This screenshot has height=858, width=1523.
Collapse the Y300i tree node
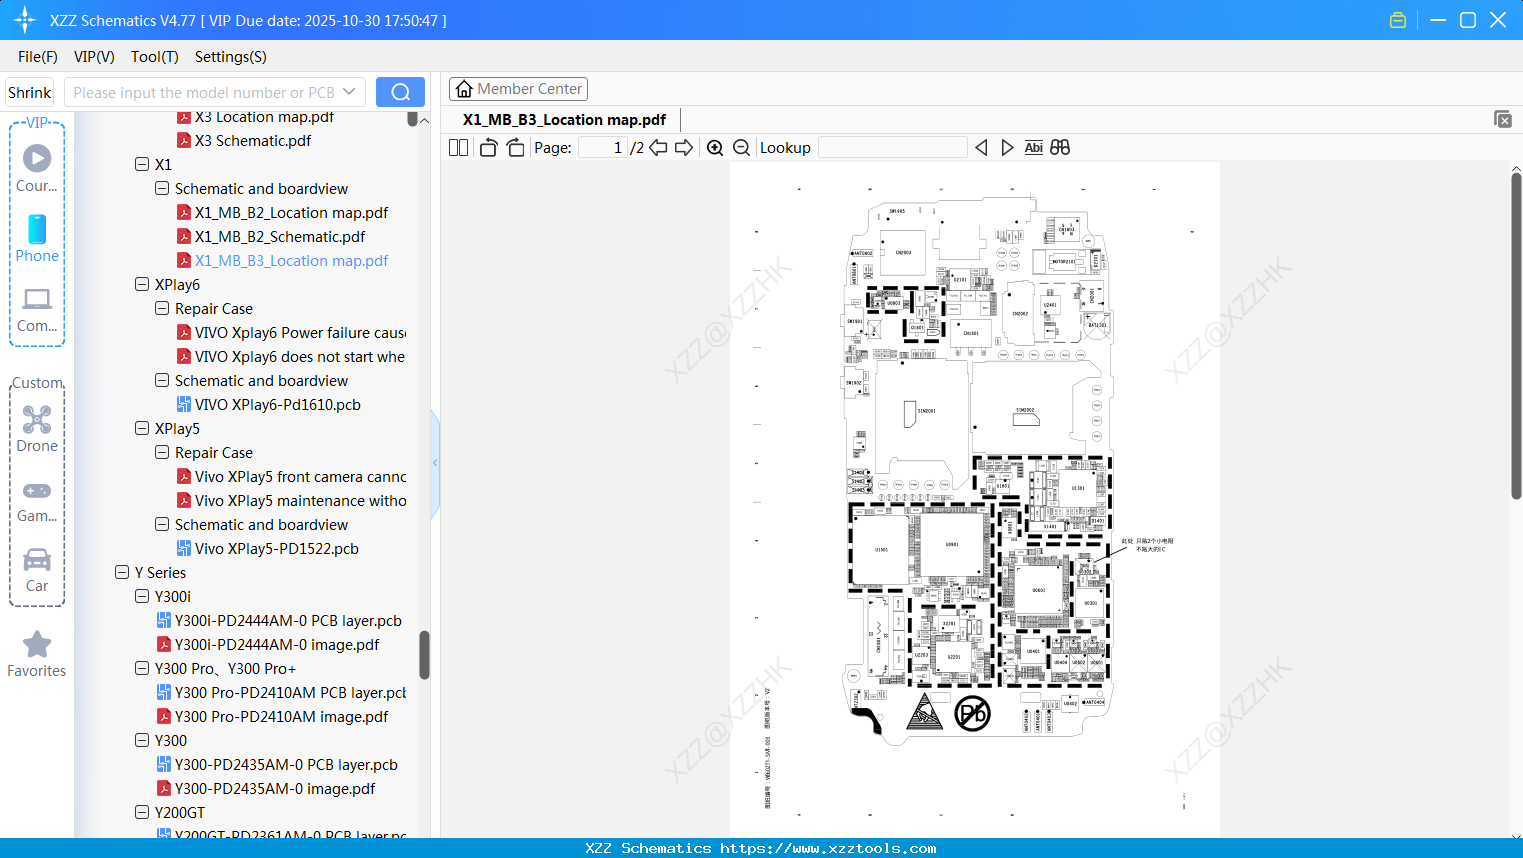pyautogui.click(x=141, y=596)
